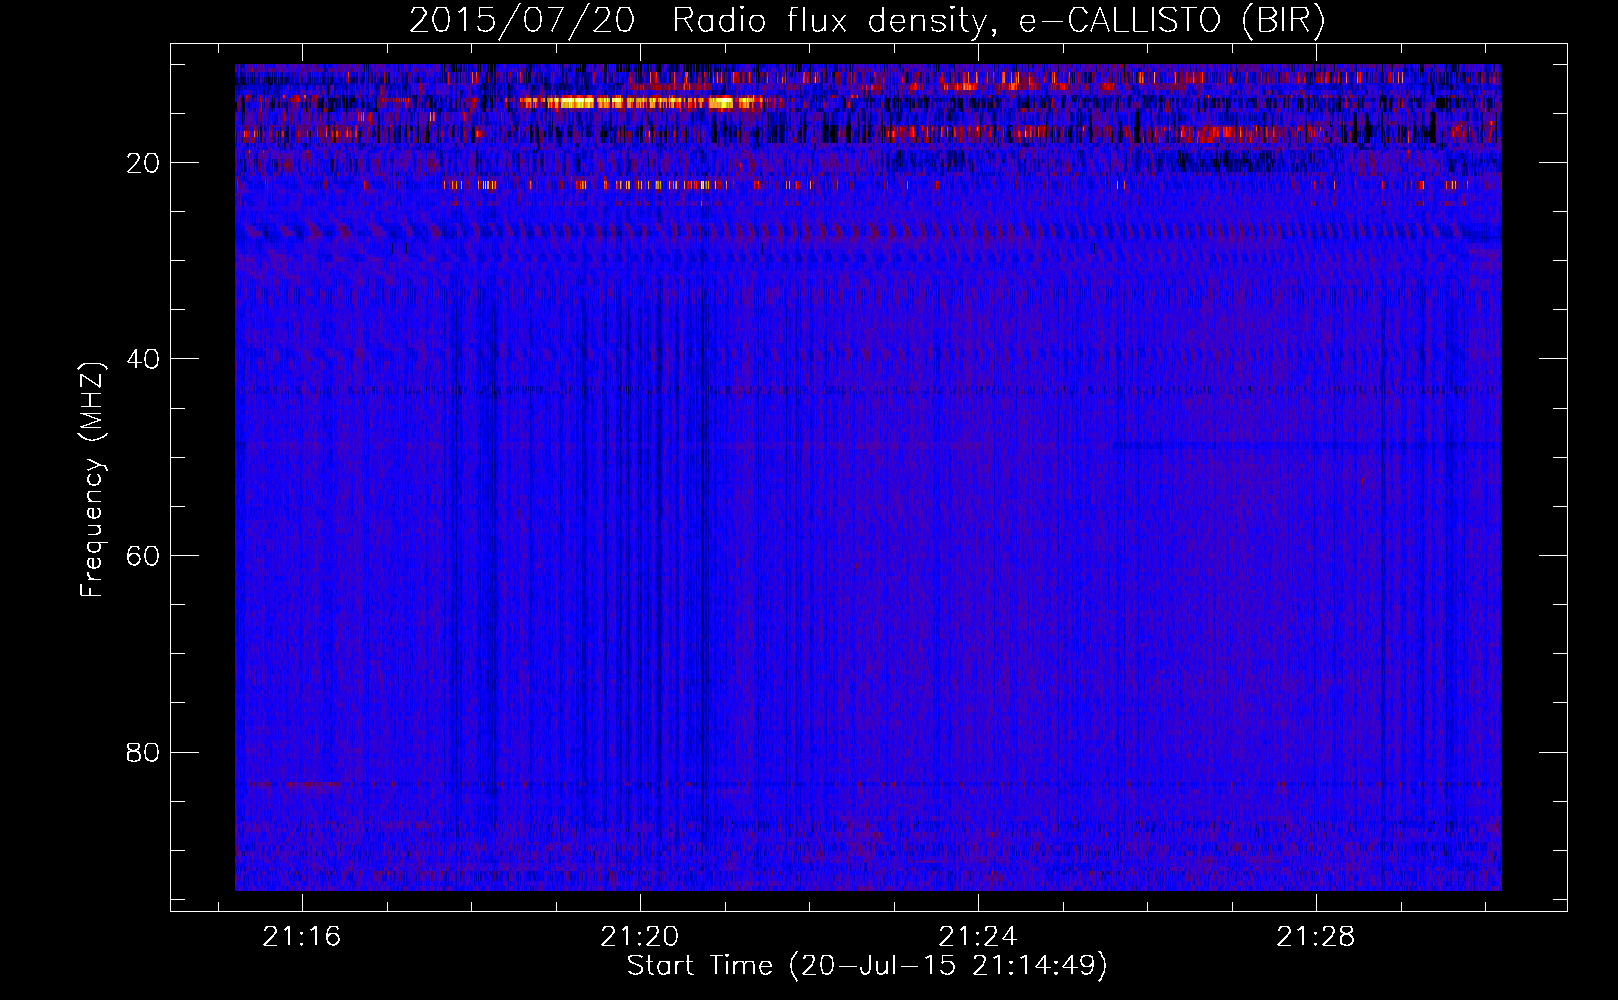Select the 80 MHz frequency tick label
Screen dimensions: 1618x1000
[143, 752]
